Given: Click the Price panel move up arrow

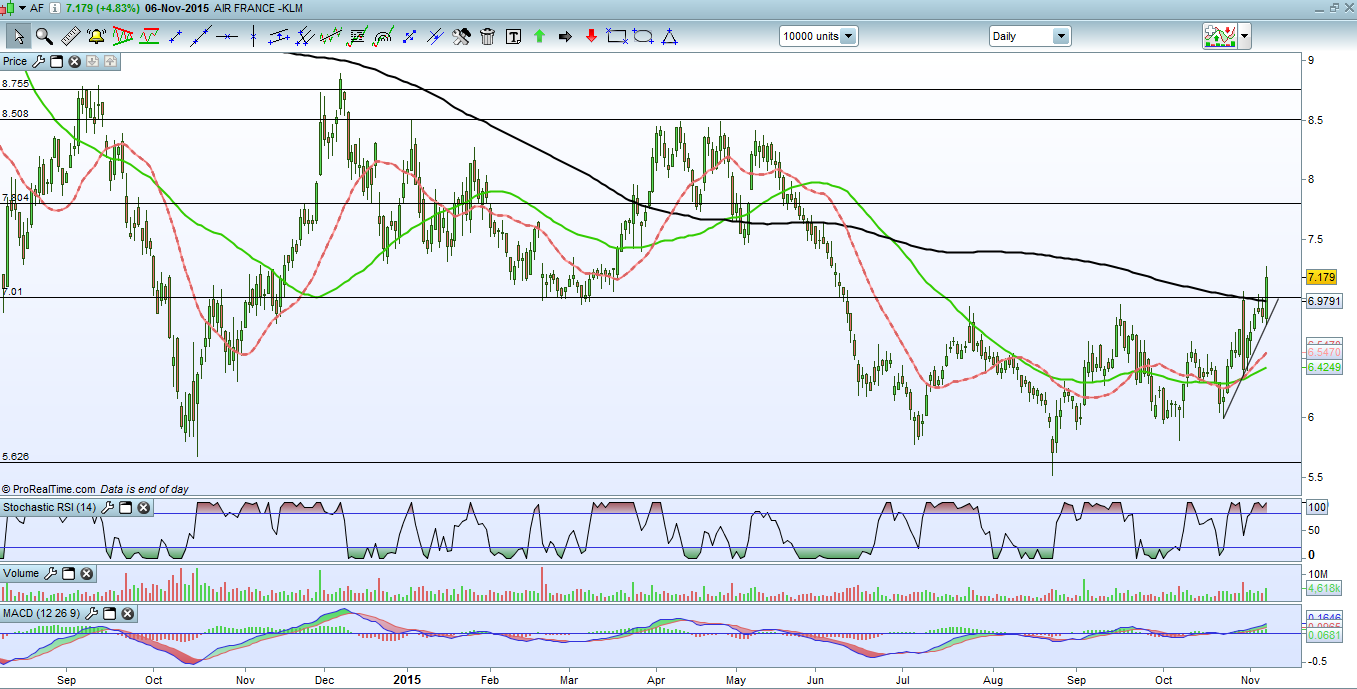Looking at the screenshot, I should pos(110,61).
